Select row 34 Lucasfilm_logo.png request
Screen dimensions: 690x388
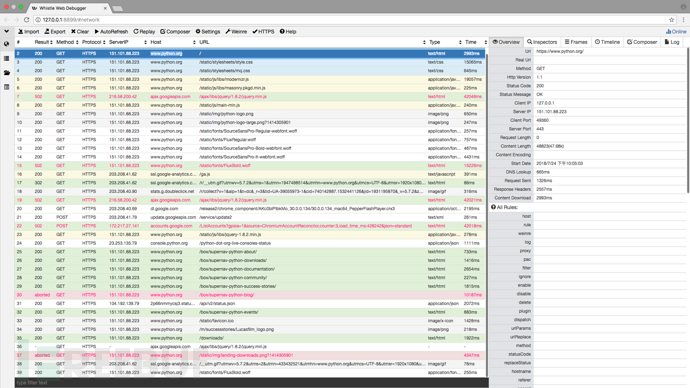coord(250,329)
